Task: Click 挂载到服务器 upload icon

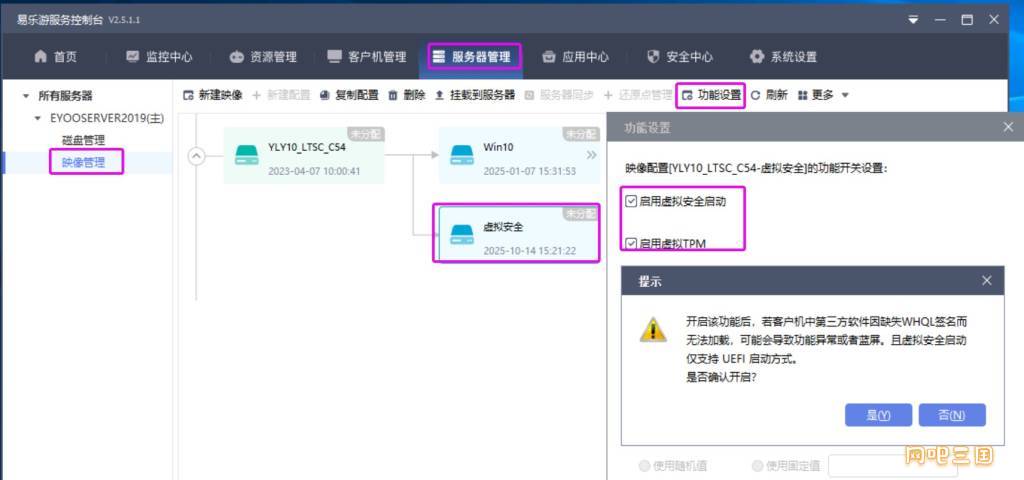Action: tap(439, 95)
